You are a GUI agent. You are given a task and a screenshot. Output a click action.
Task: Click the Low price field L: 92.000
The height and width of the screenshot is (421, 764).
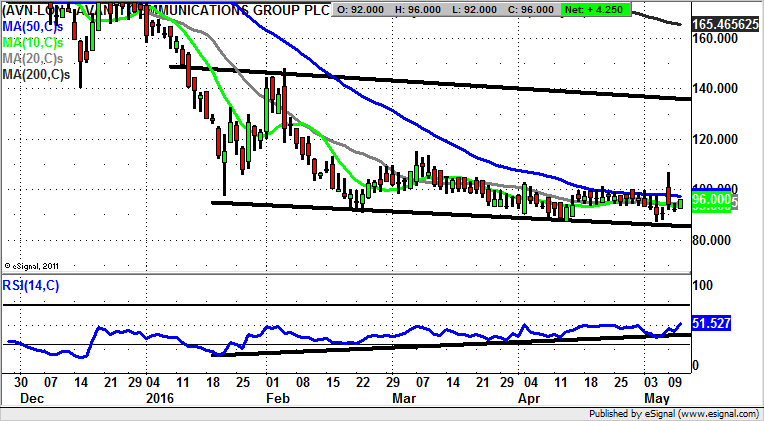pos(473,9)
